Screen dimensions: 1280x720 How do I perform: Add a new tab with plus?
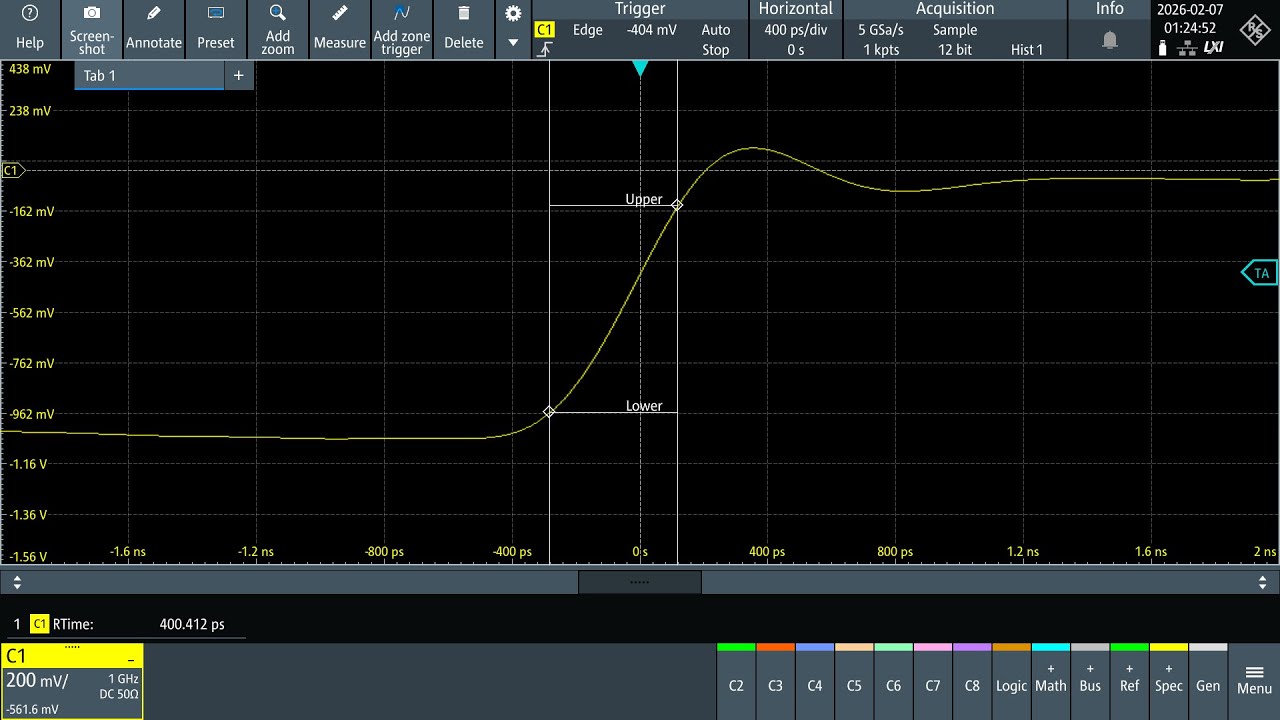click(x=238, y=75)
